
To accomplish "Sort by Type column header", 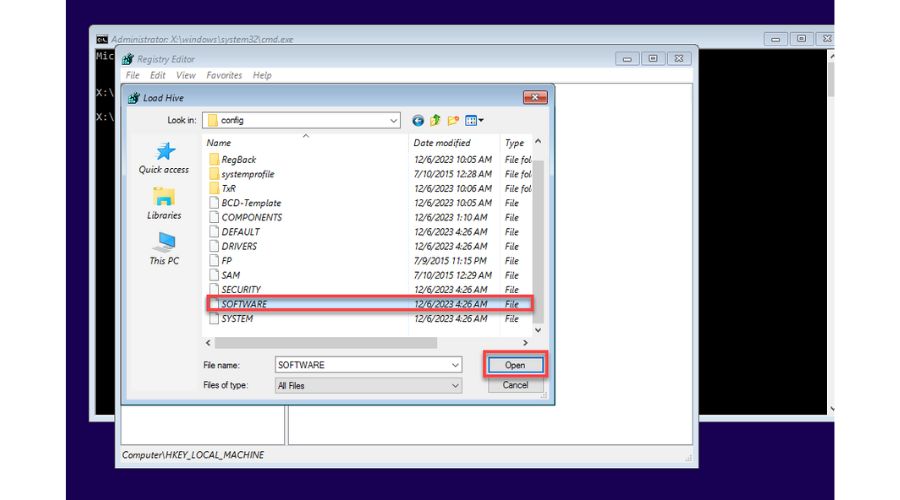I will tap(514, 143).
